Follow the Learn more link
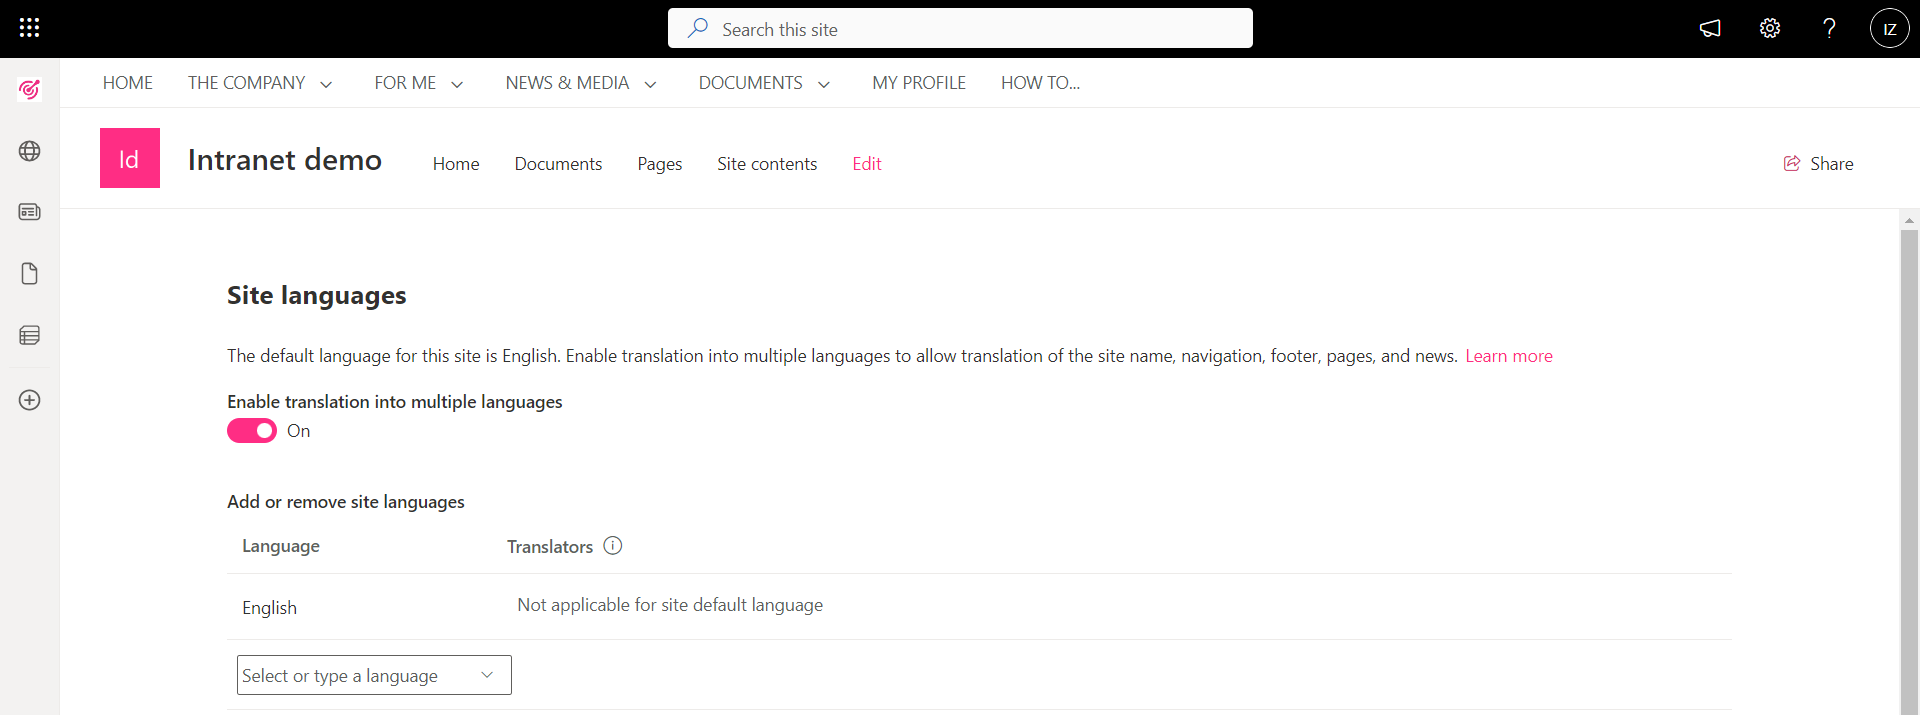The width and height of the screenshot is (1920, 715). (1508, 356)
